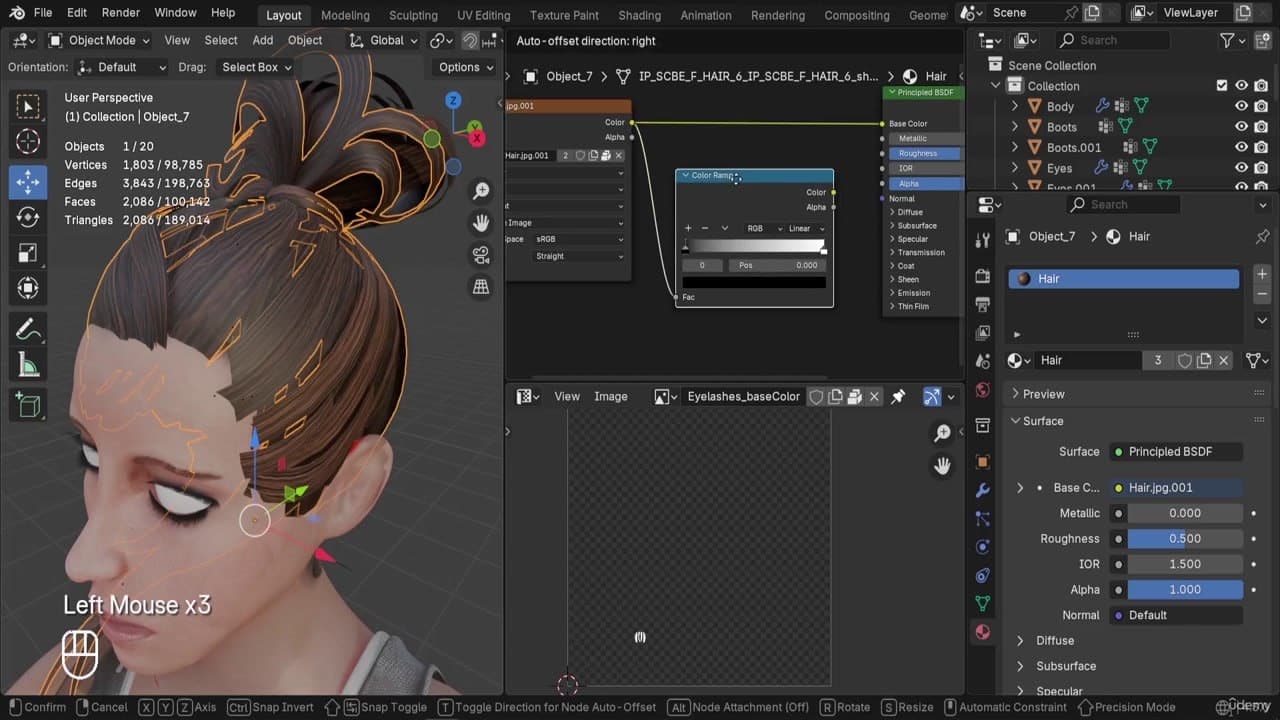Adjust the Roughness slider in properties

(x=1185, y=539)
